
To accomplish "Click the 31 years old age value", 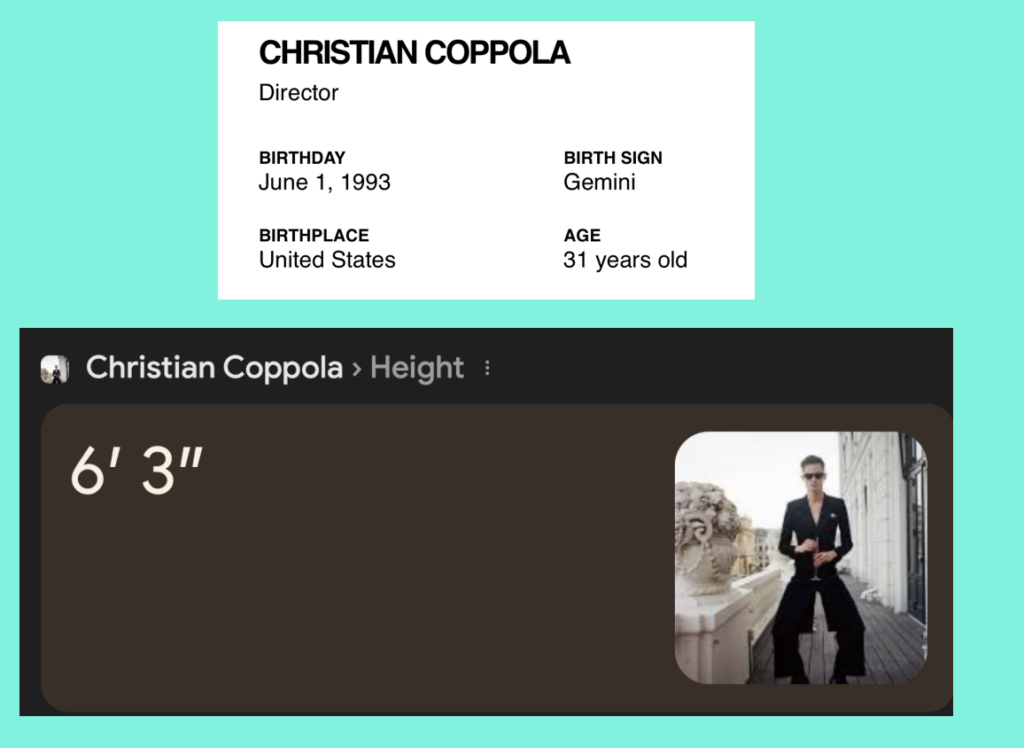I will click(x=625, y=260).
